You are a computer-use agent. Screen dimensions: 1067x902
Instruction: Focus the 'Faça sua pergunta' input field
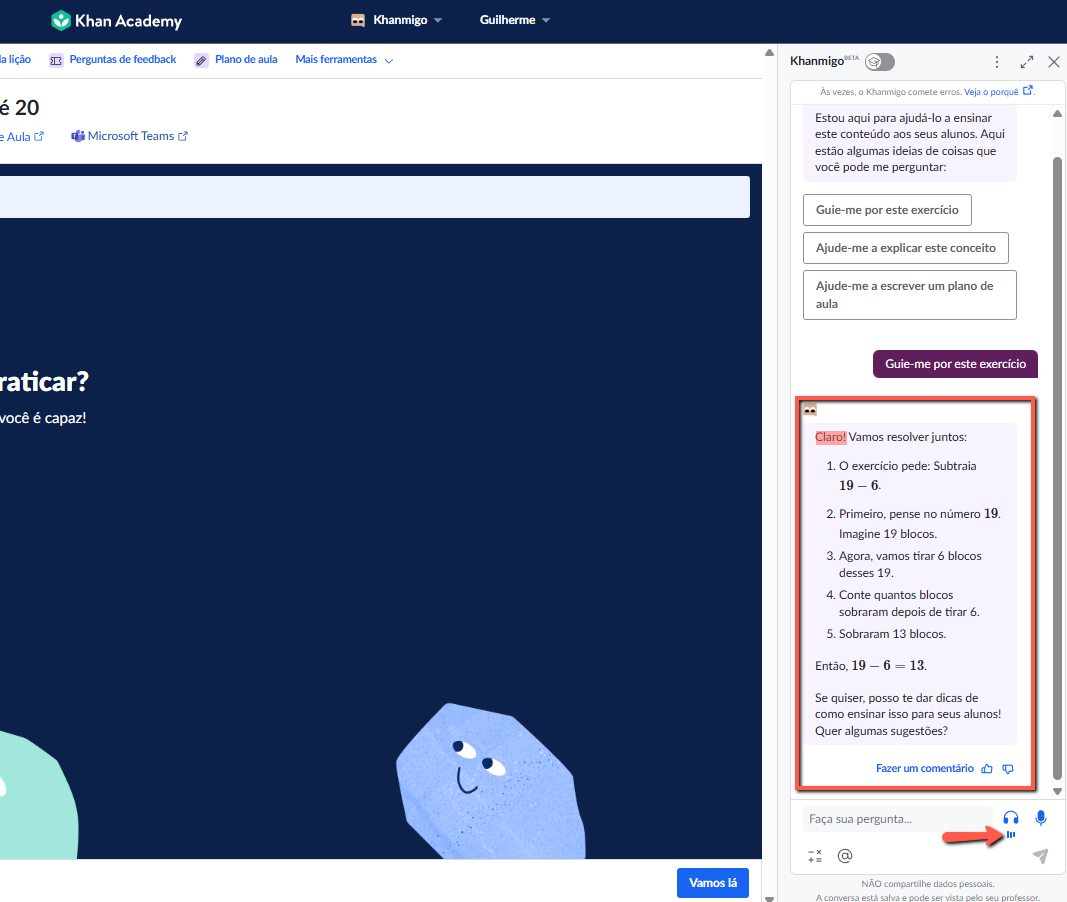pos(897,819)
